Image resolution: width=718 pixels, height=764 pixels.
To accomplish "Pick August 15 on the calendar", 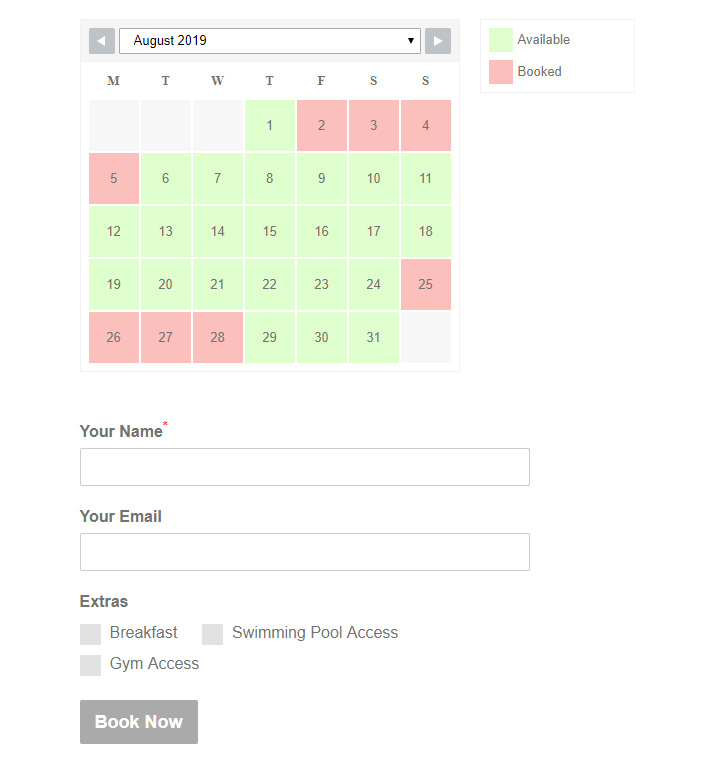I will coord(270,232).
